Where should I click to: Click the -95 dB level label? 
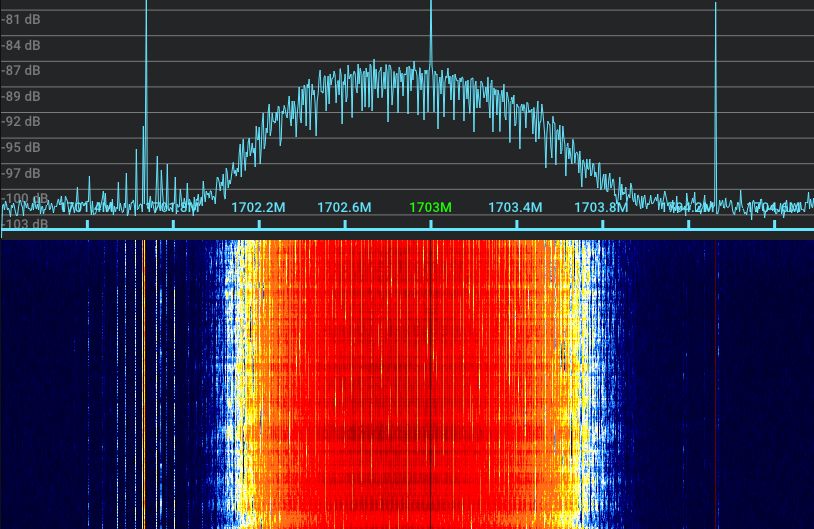point(21,148)
